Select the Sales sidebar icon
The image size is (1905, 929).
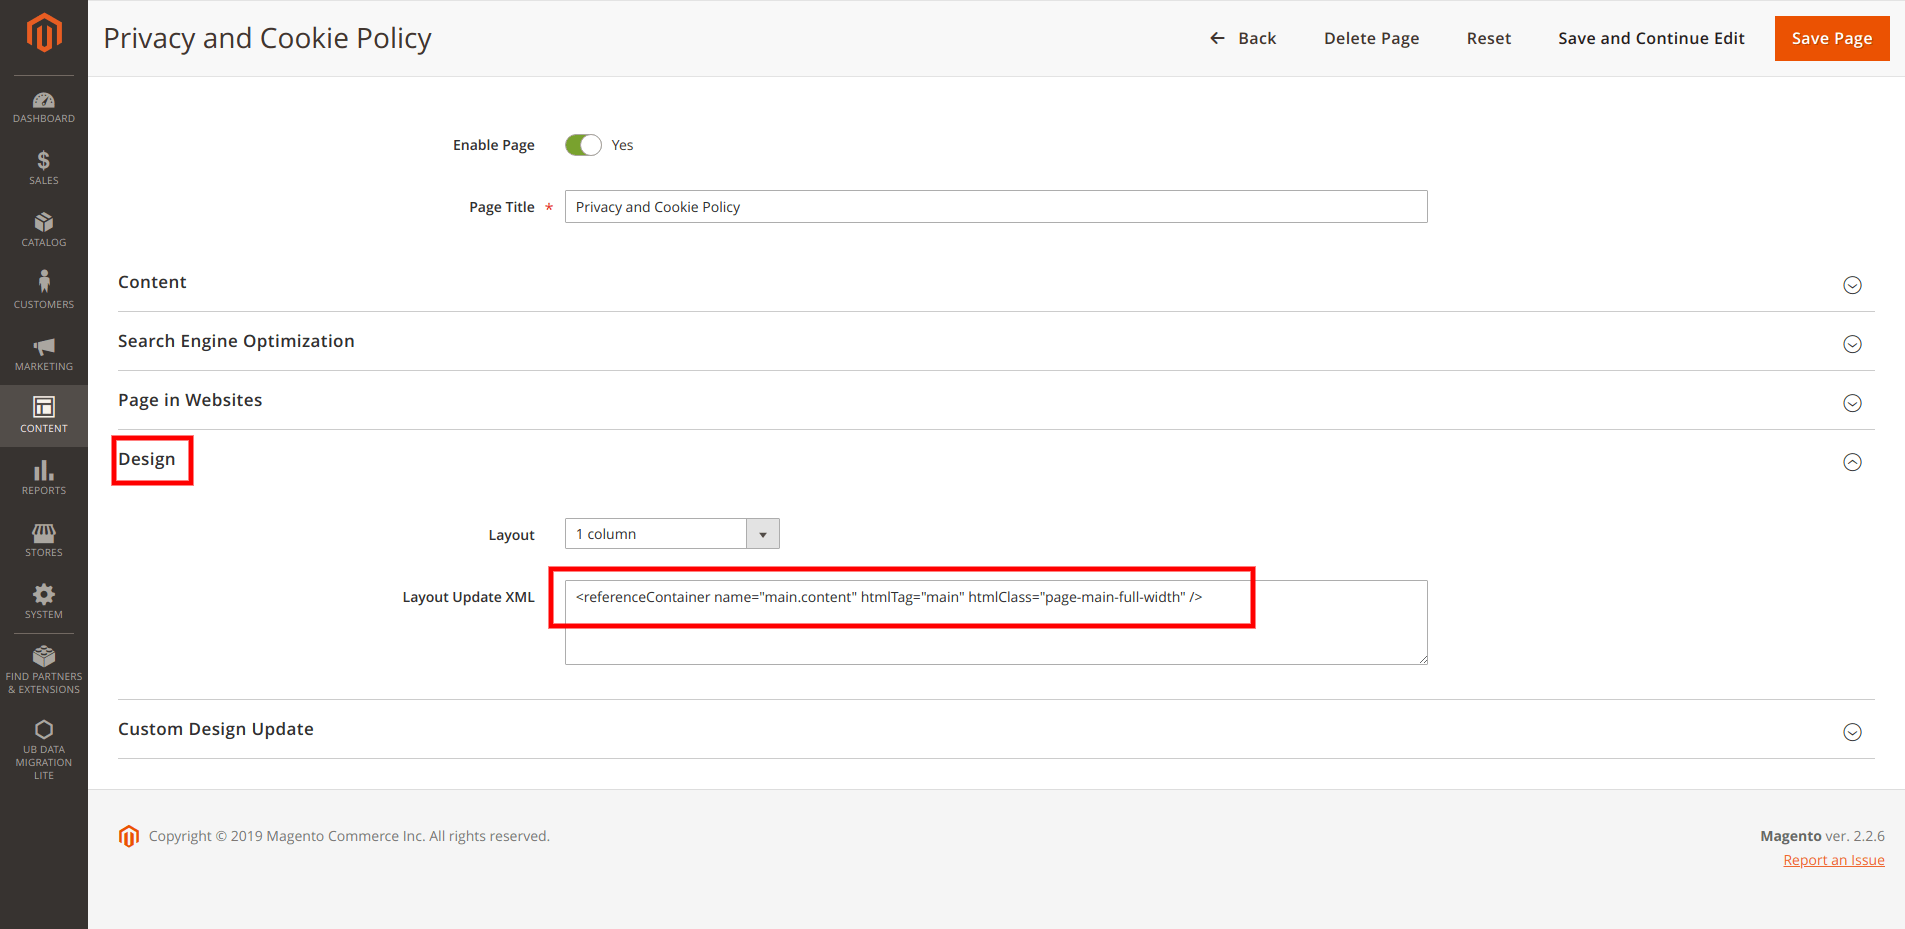44,167
